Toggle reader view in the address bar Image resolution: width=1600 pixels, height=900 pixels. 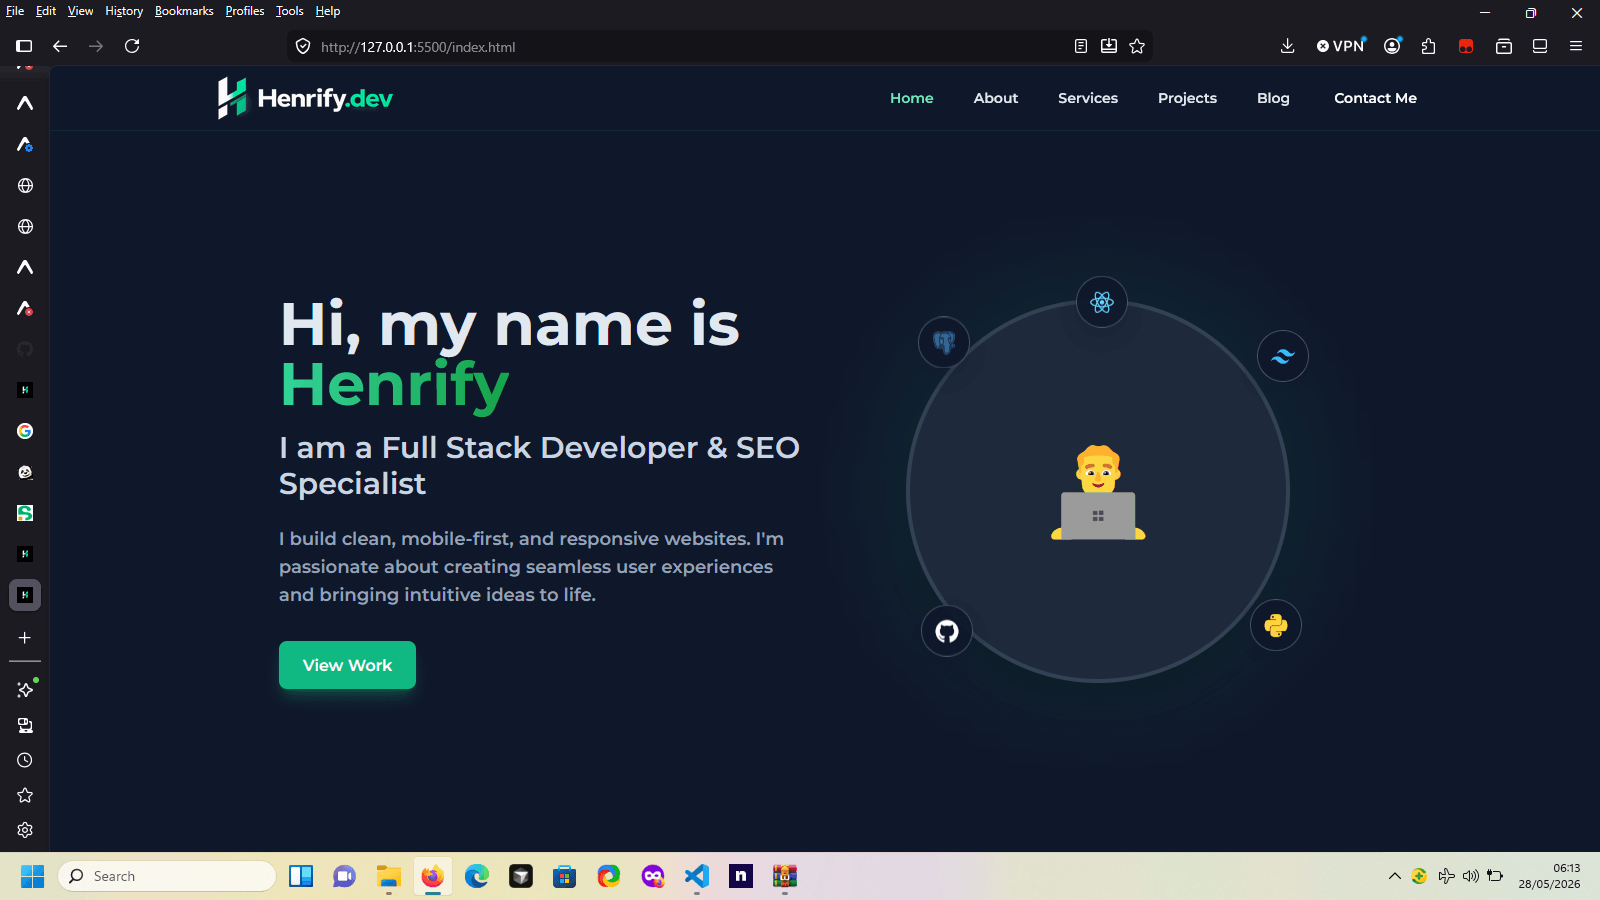pos(1081,46)
